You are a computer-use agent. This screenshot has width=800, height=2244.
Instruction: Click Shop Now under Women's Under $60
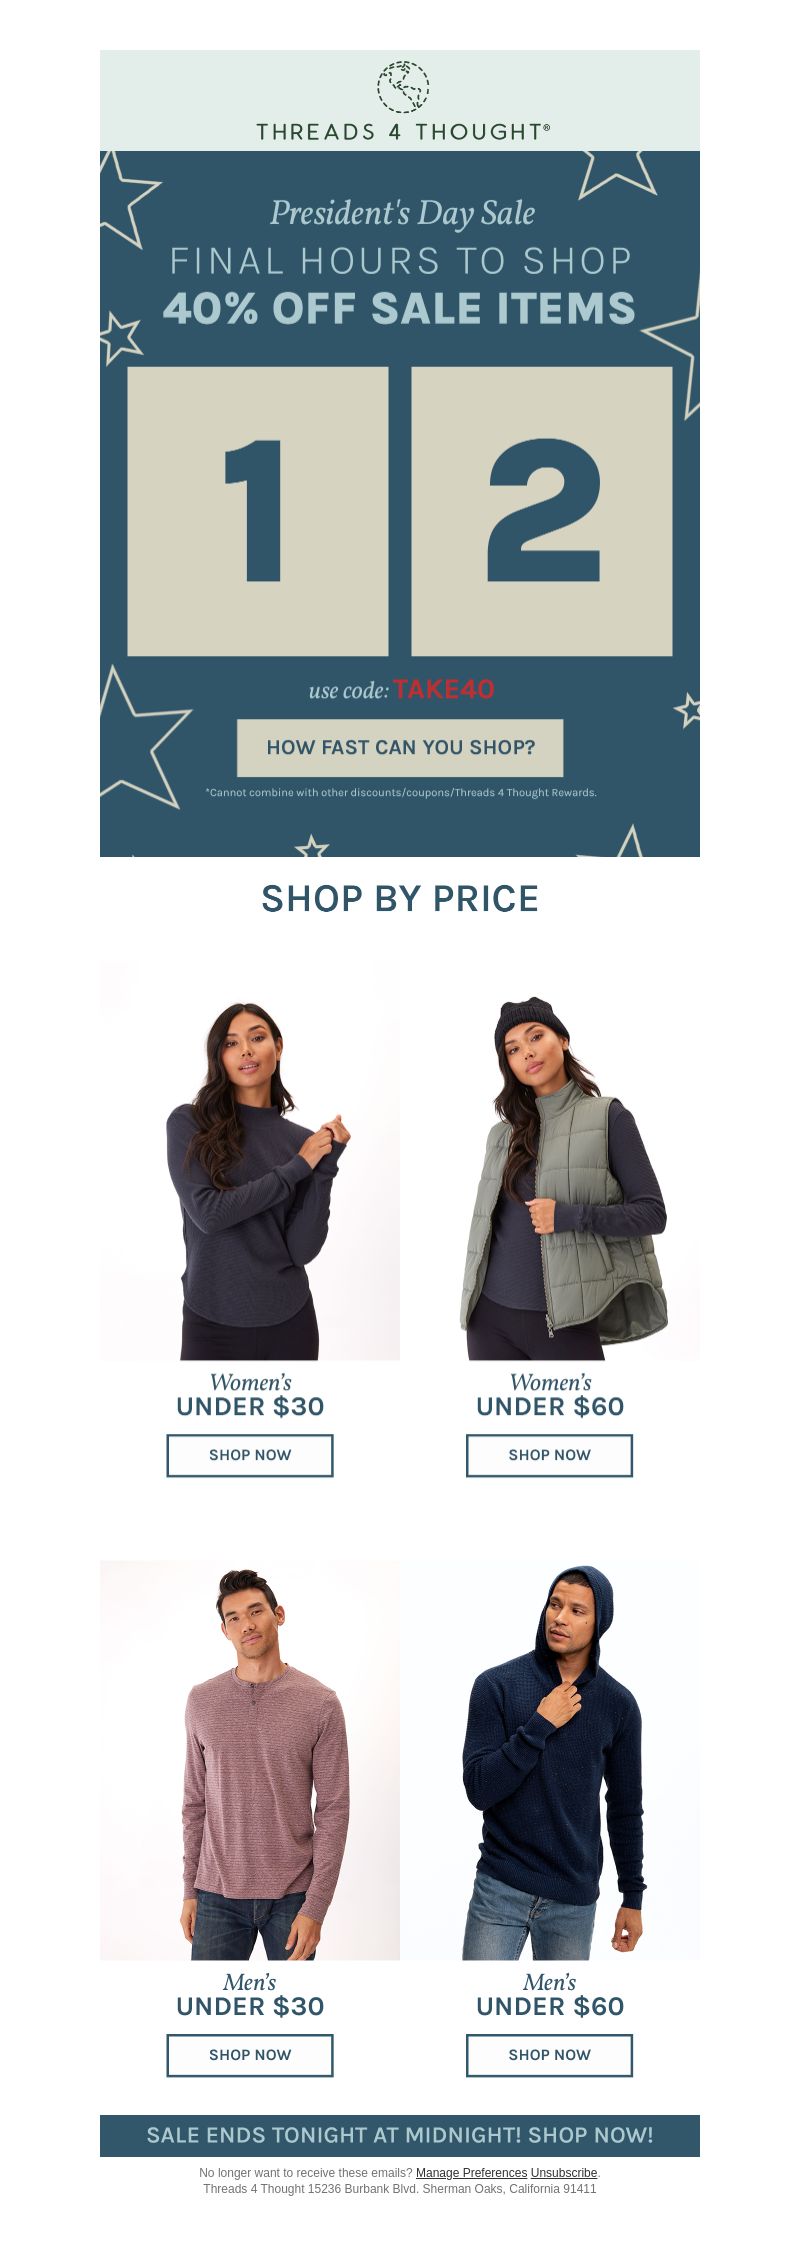tap(550, 1455)
